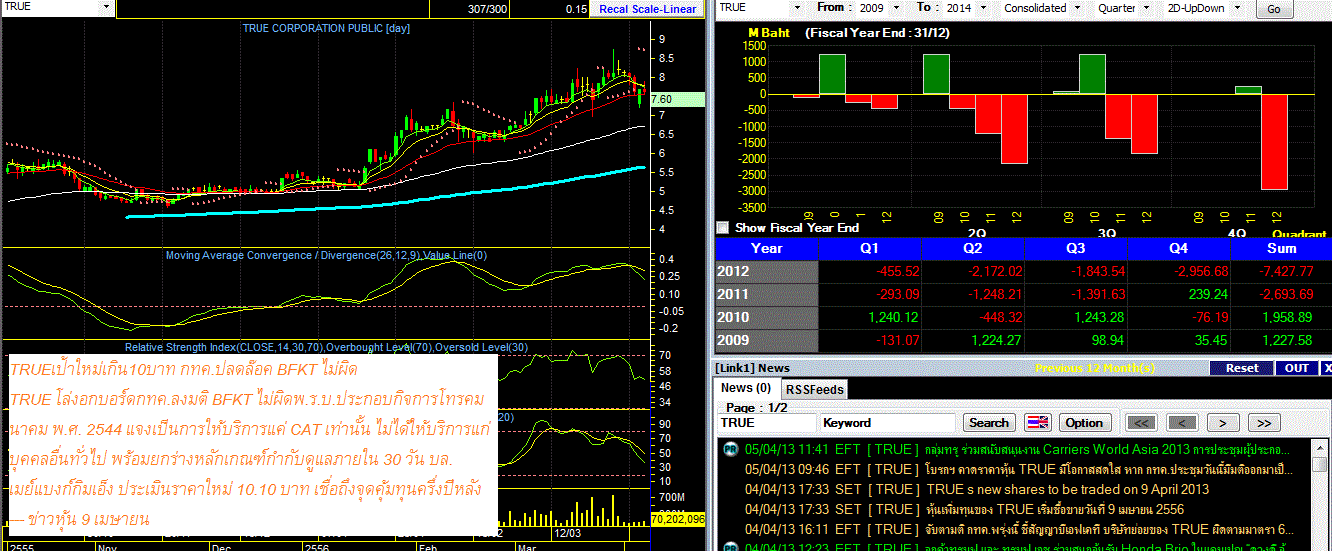This screenshot has width=1332, height=551.
Task: Select the 2009 year row
Action: (x=1024, y=340)
